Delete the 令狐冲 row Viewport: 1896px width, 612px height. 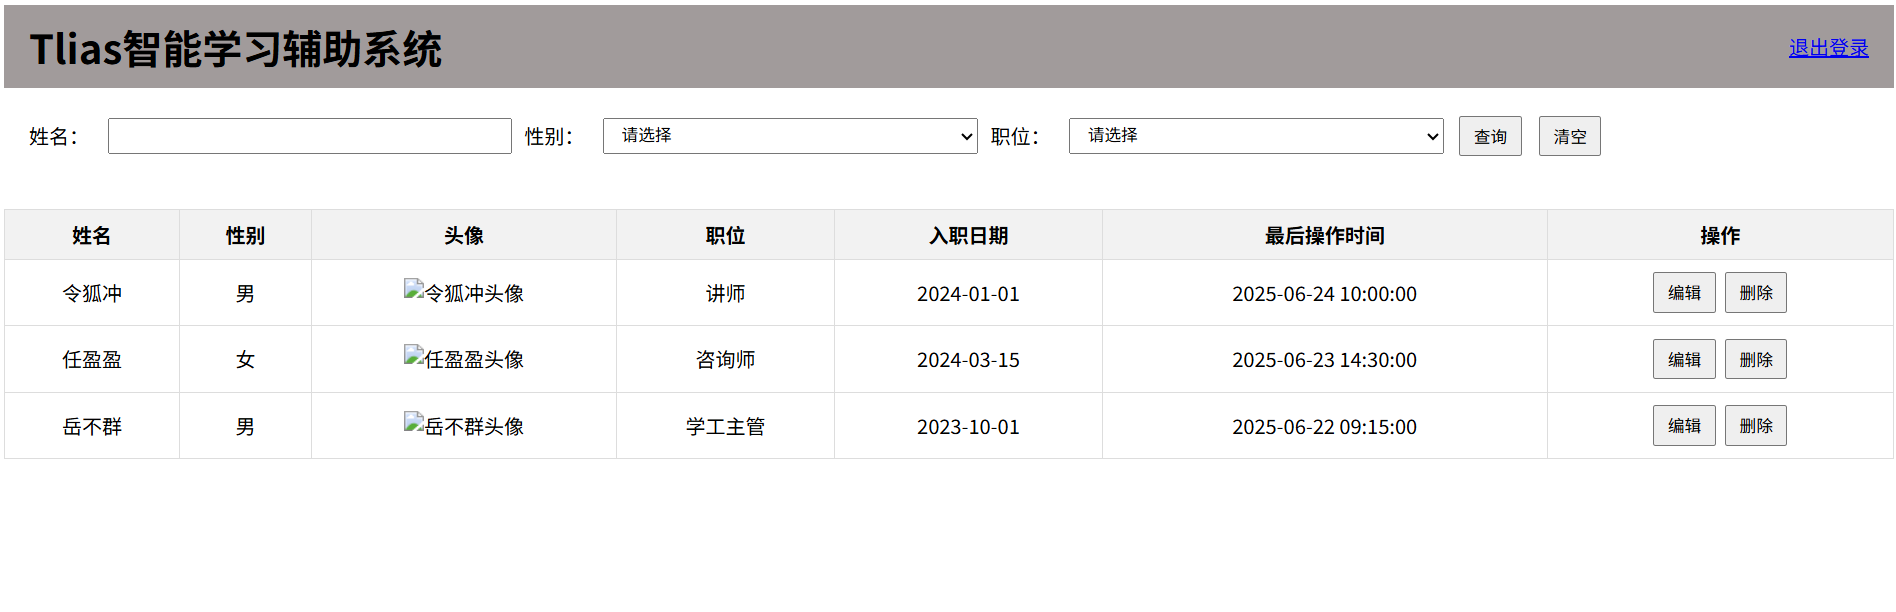[1755, 293]
